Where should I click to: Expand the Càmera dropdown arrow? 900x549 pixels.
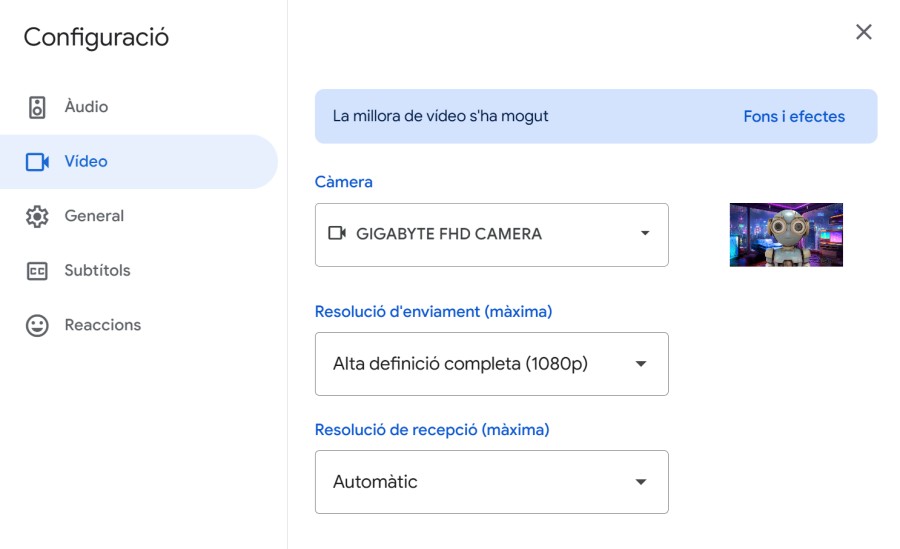[645, 234]
